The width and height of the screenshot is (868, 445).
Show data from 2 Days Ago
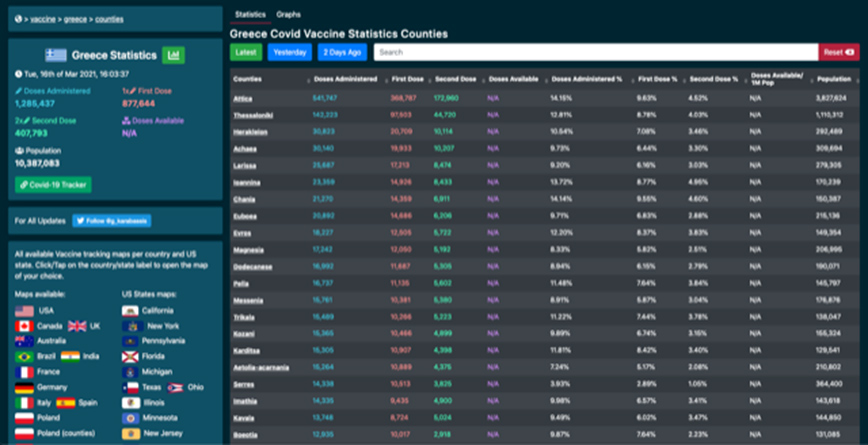click(343, 52)
